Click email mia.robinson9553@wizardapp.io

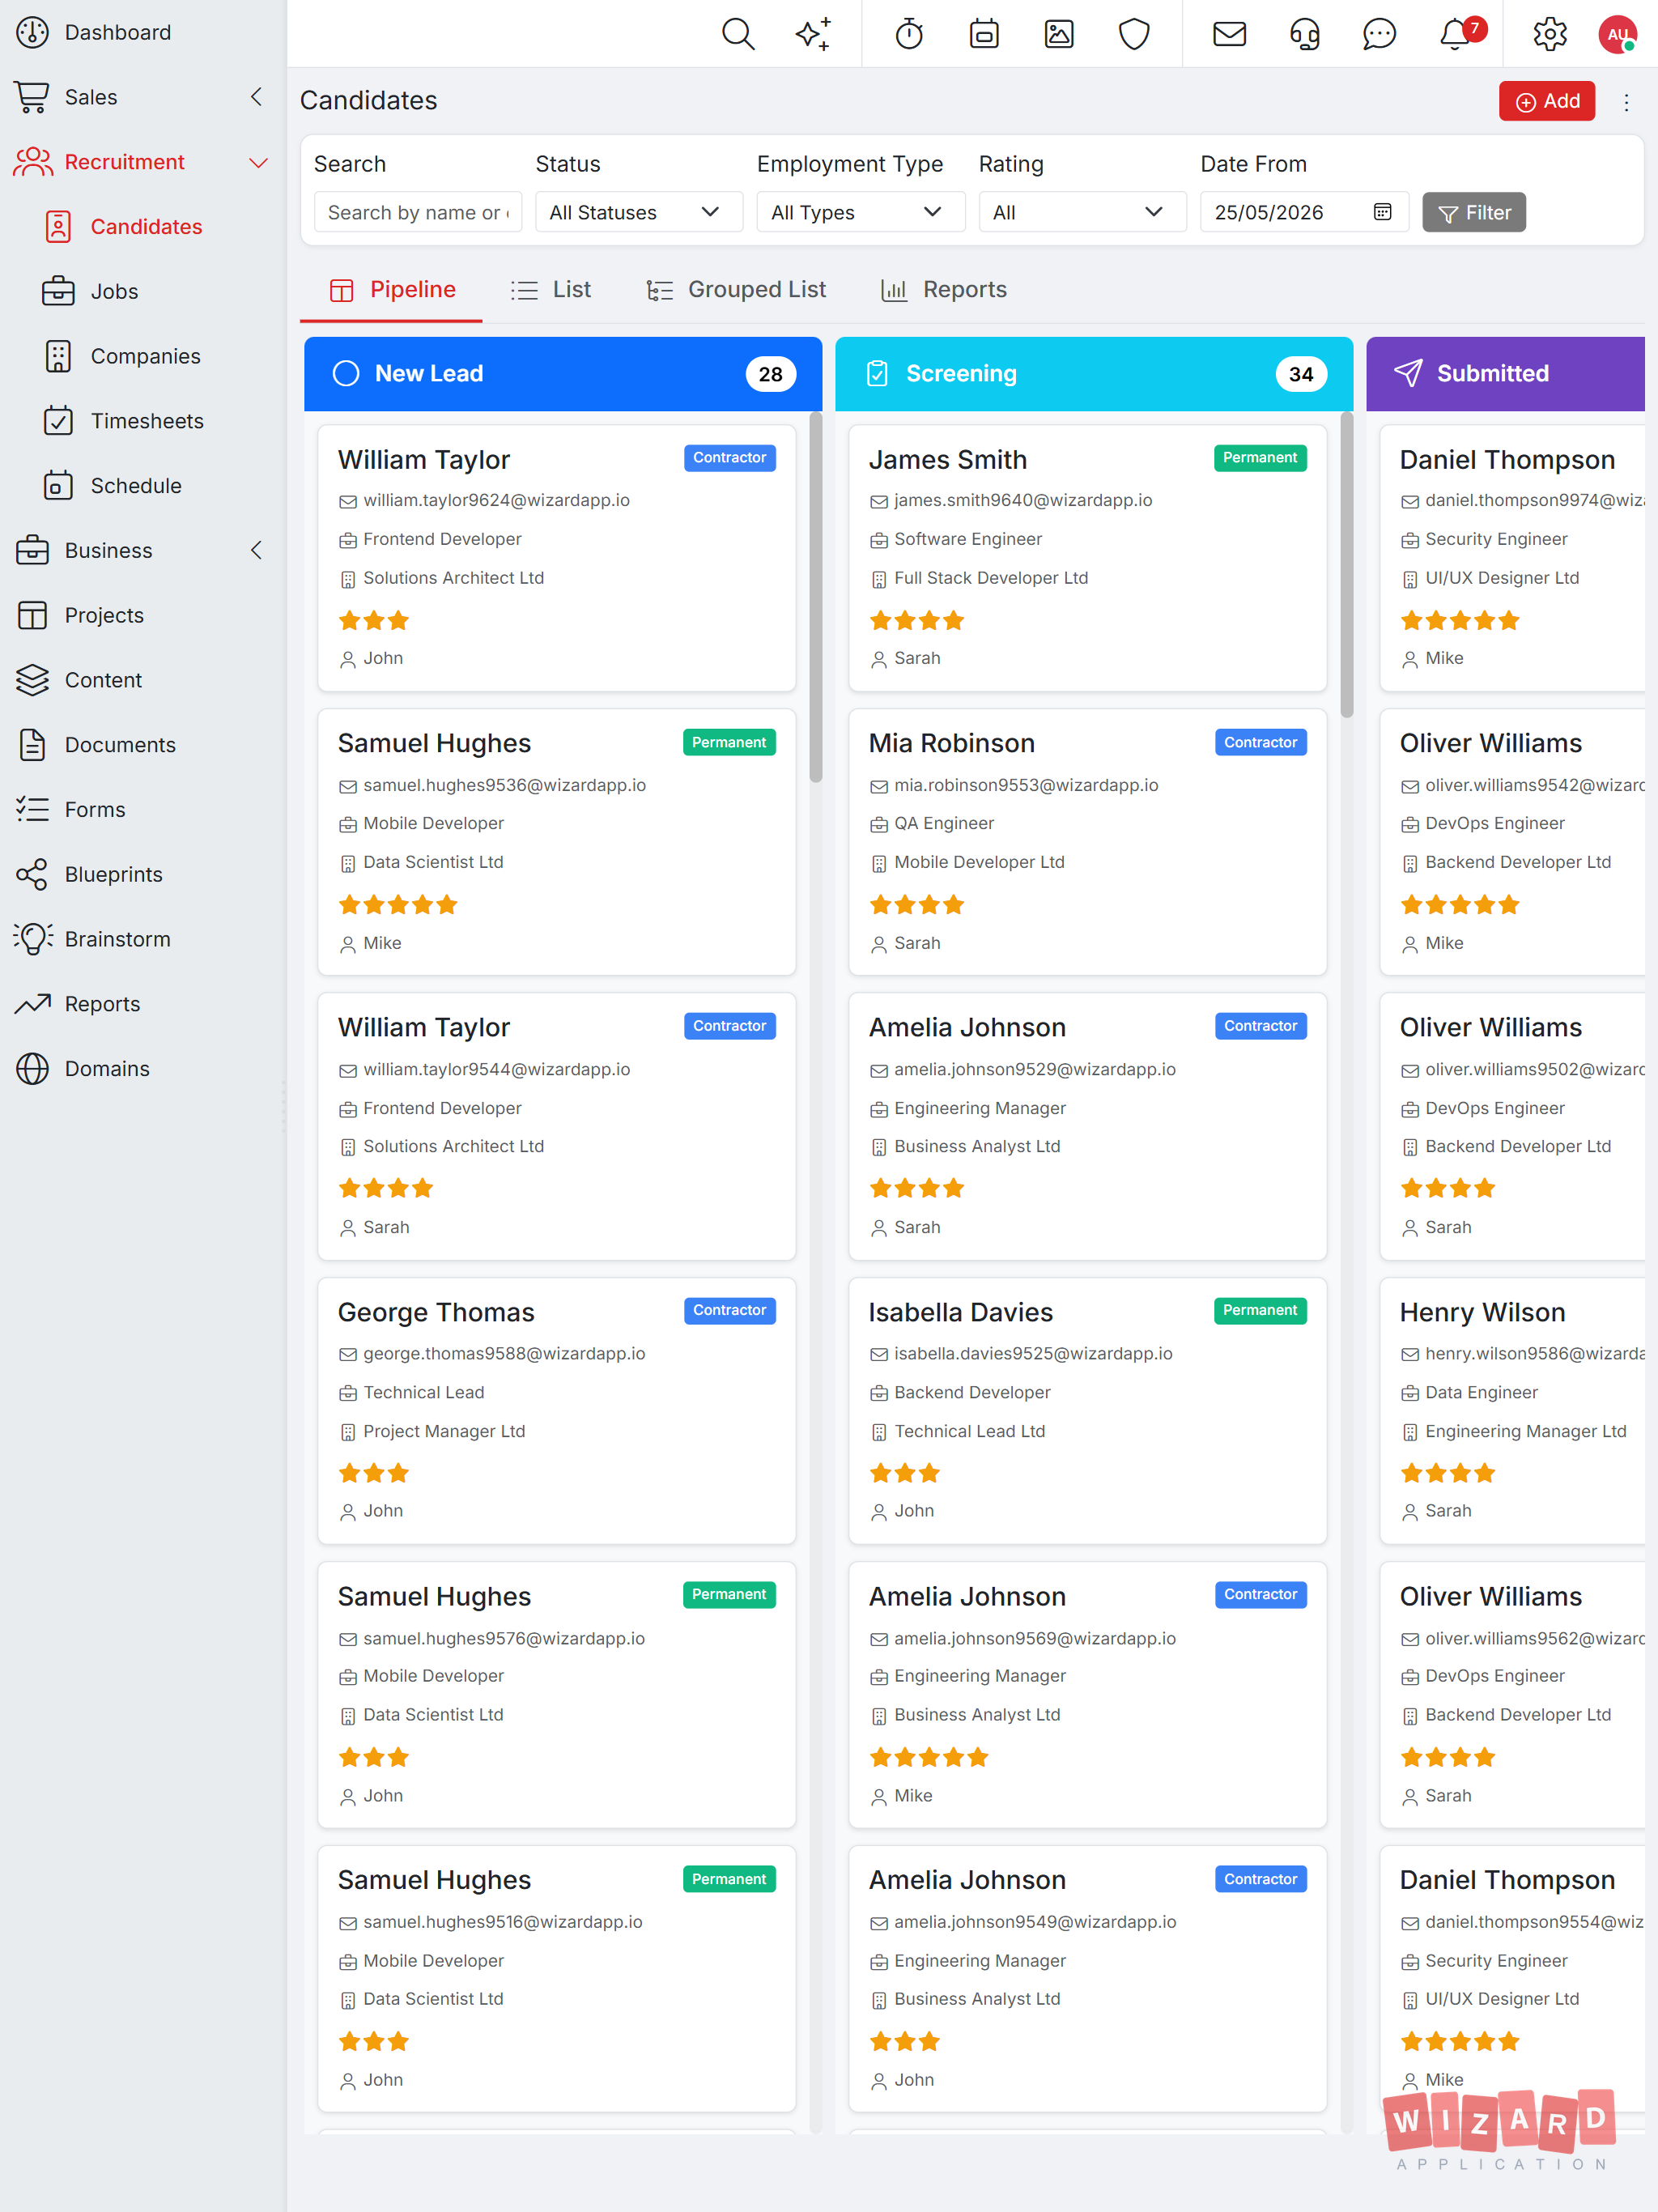click(1026, 785)
